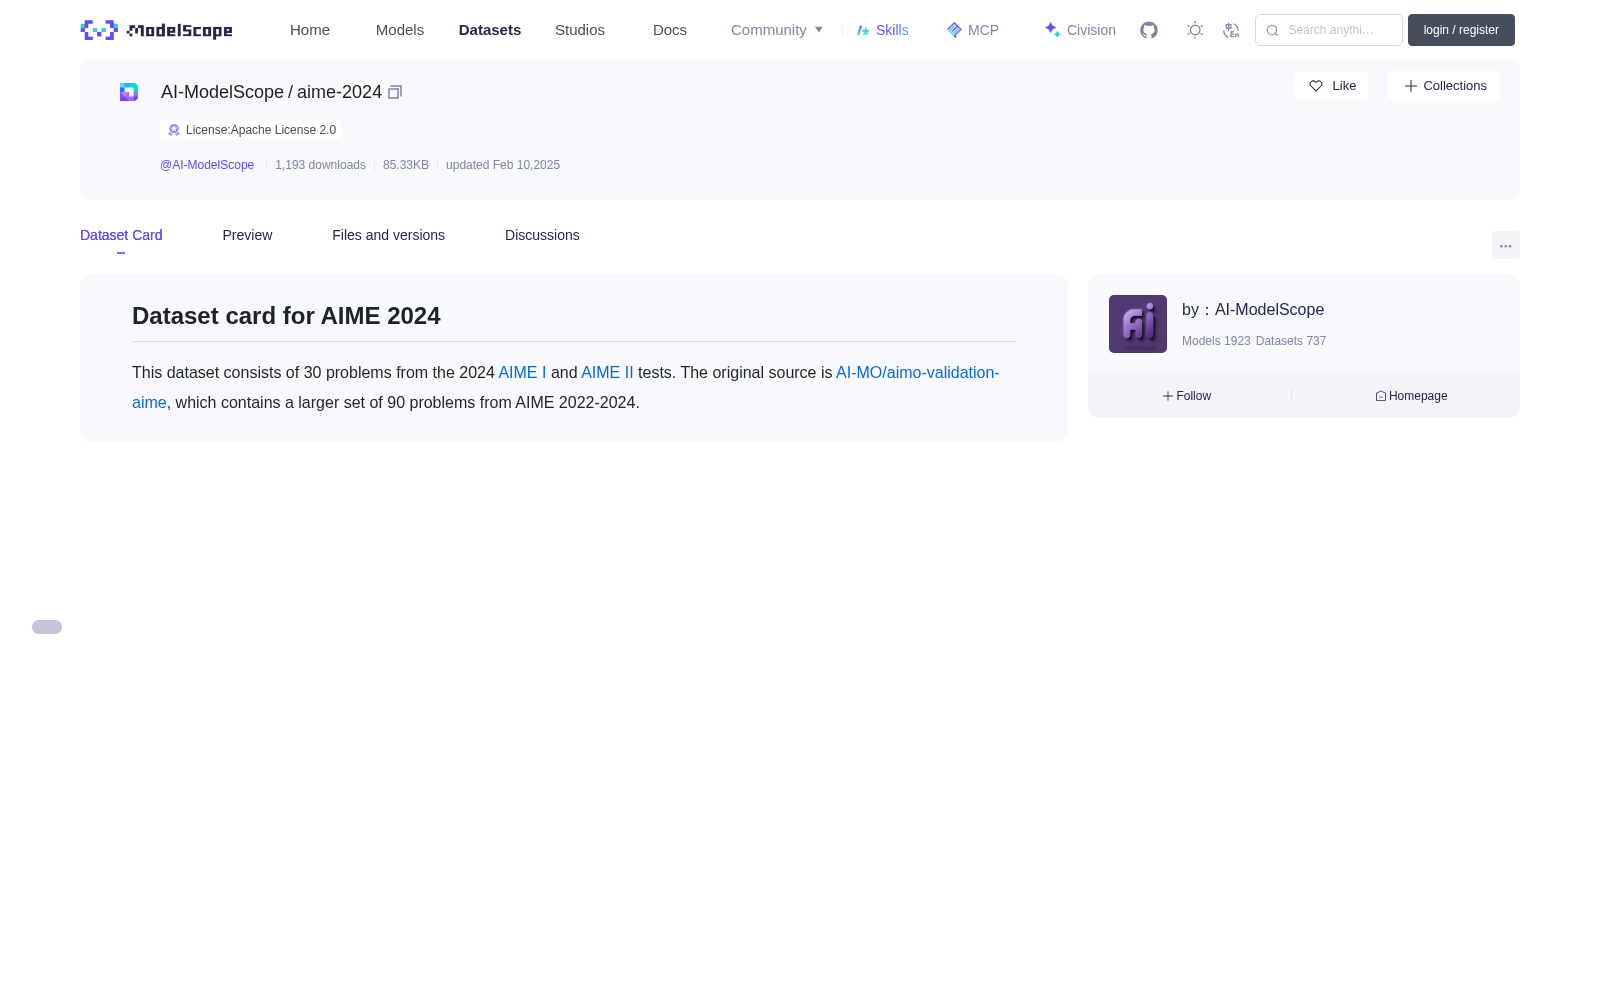Click the Skills sparkle icon
1600x1000 pixels.
coord(863,30)
